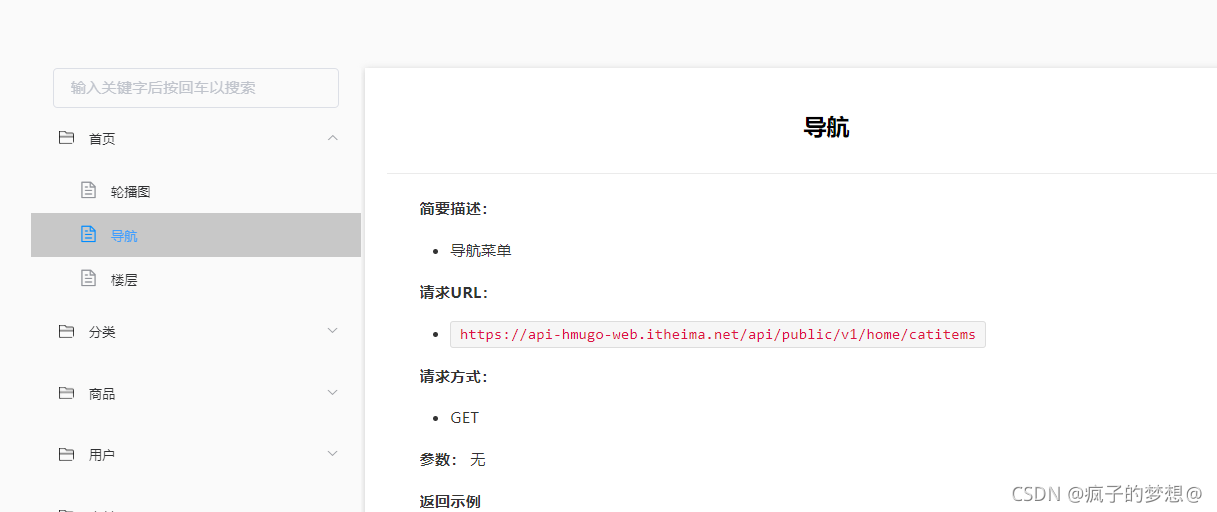Expand the 分类 section chevron

pos(333,330)
